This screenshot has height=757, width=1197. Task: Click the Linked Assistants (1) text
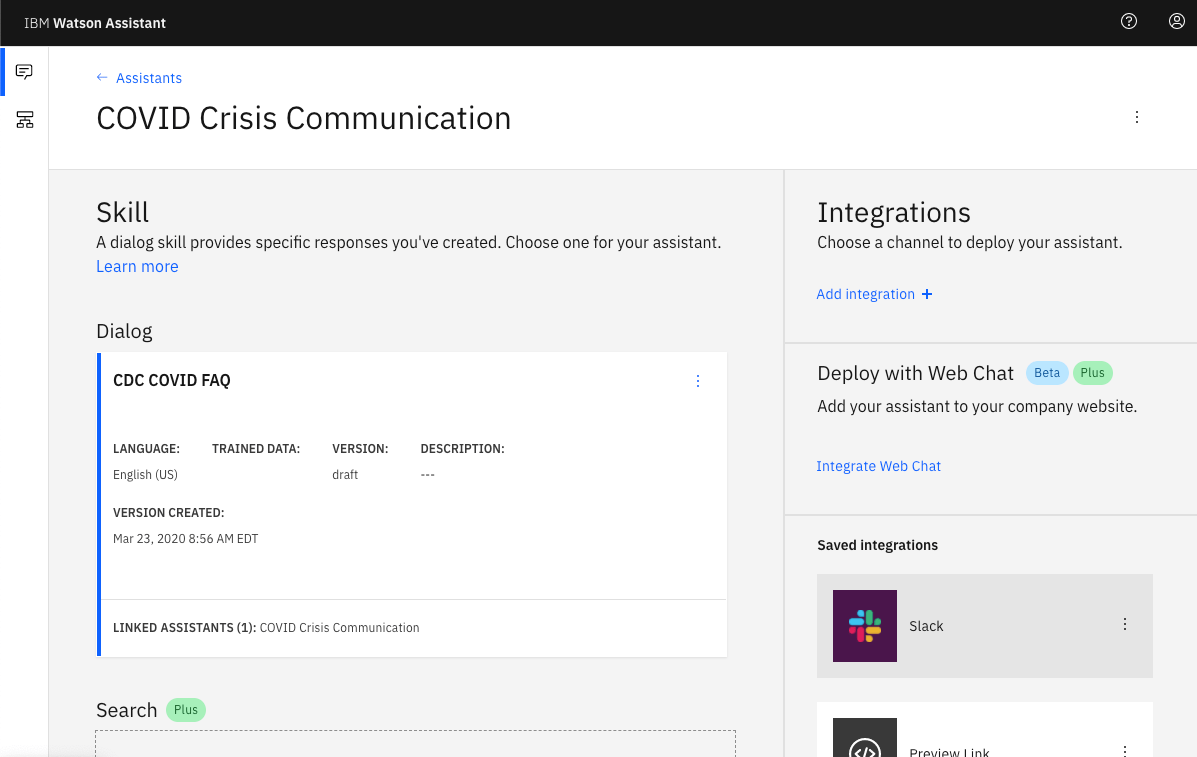185,628
